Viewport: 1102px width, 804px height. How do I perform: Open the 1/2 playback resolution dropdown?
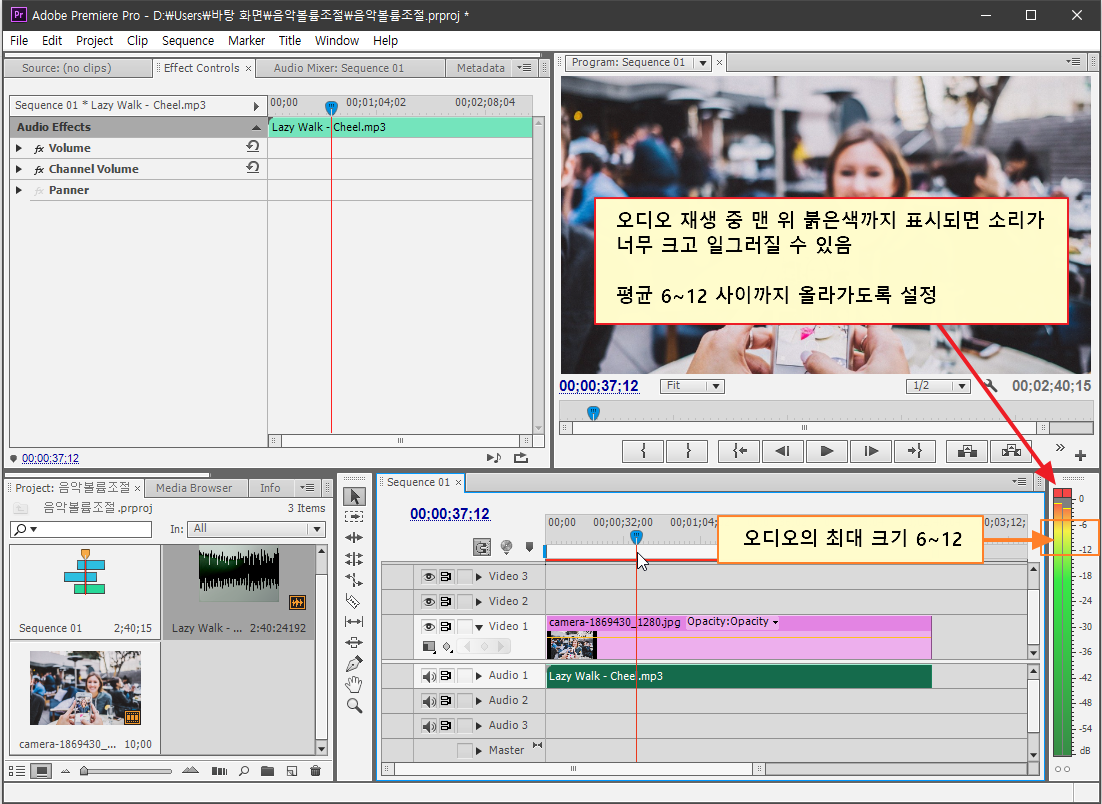click(938, 386)
